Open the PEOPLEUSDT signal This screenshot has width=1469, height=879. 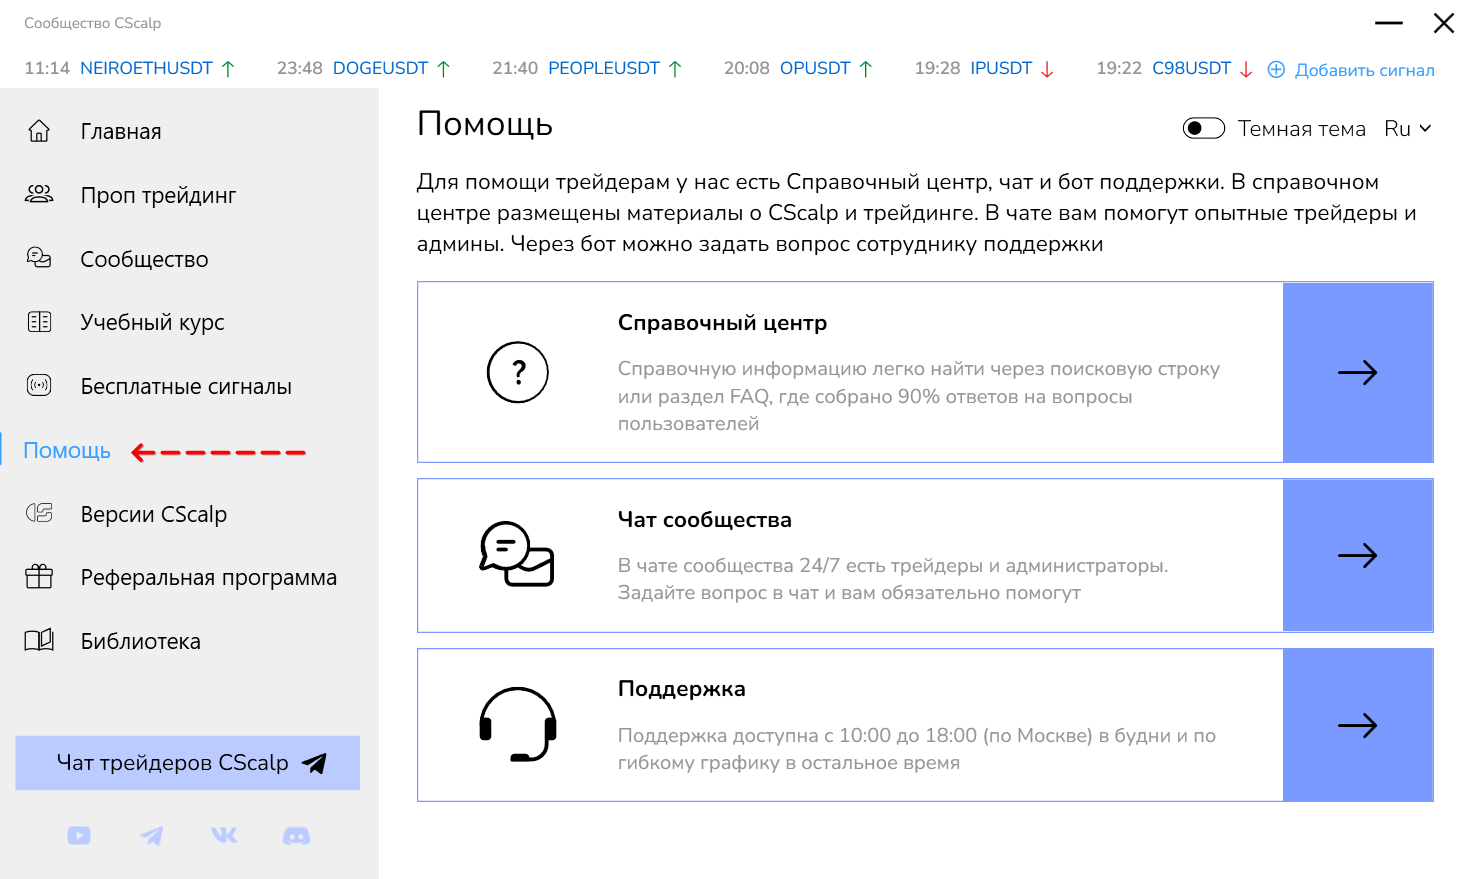click(604, 68)
